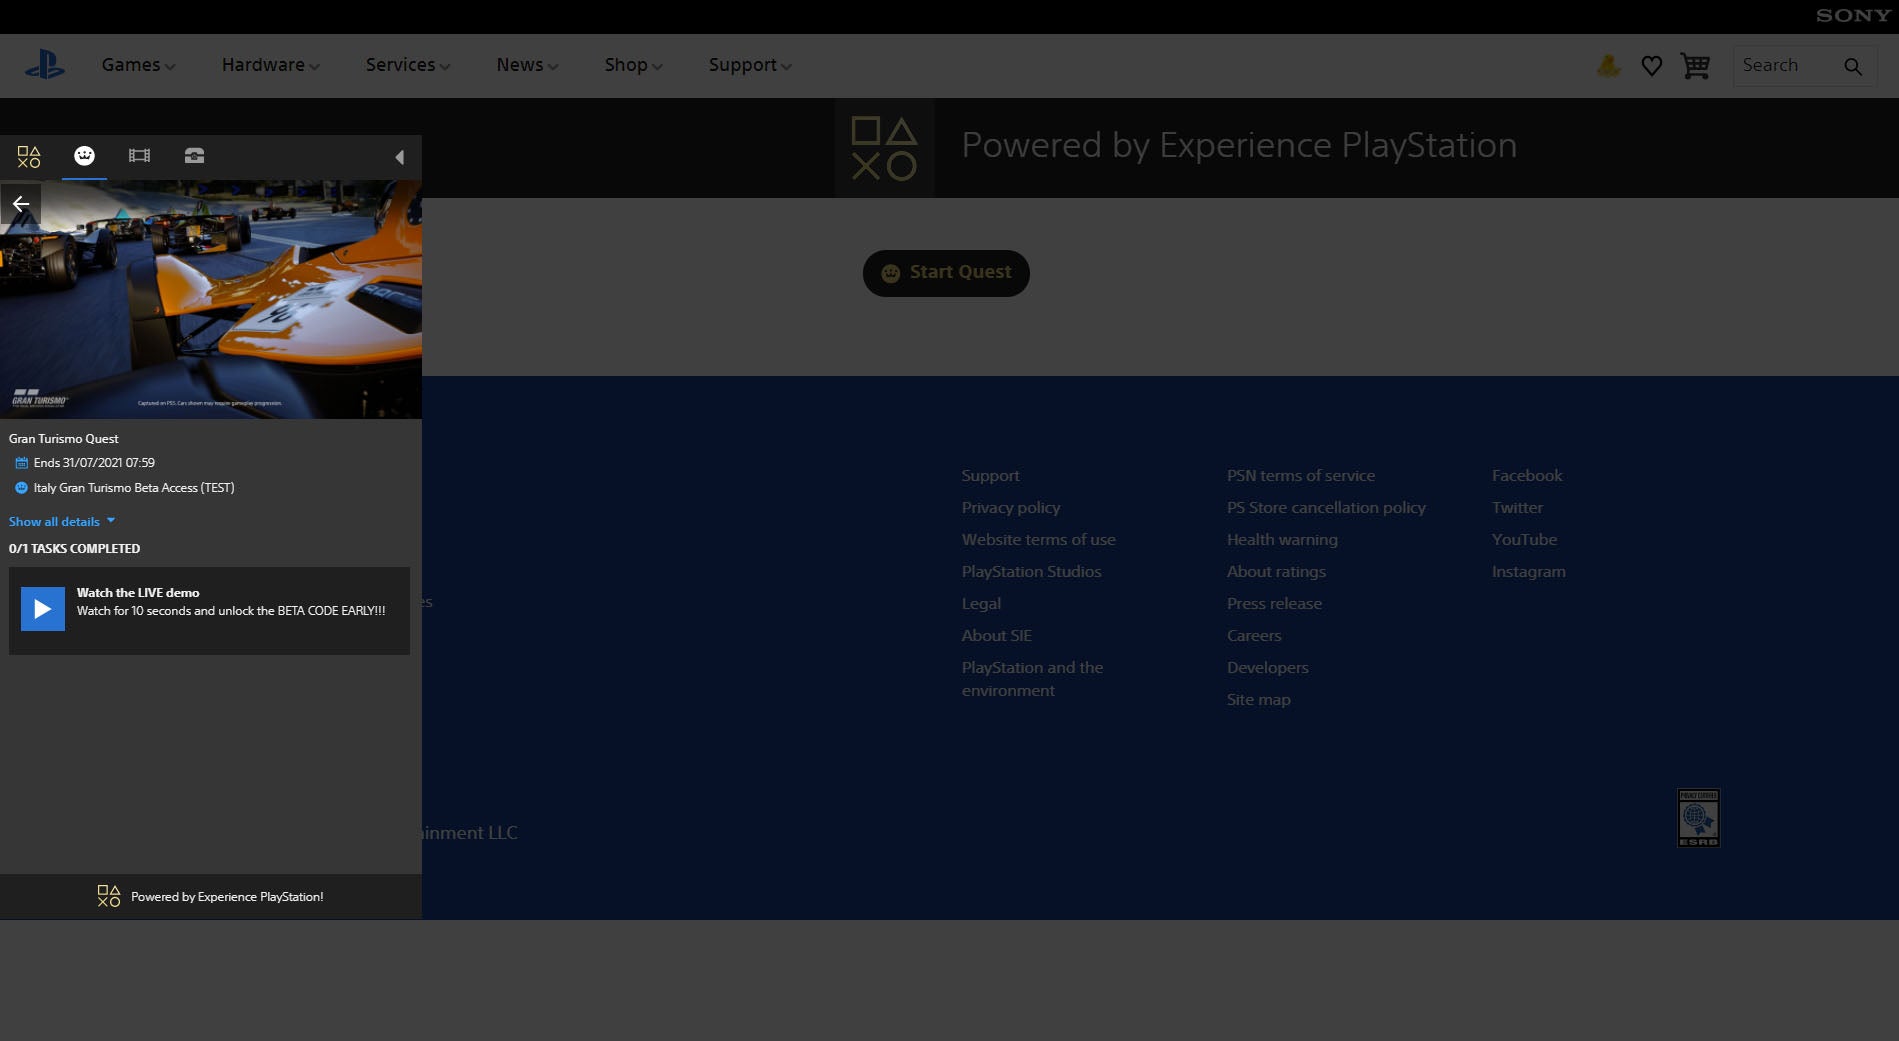The width and height of the screenshot is (1899, 1041).
Task: Select the Gran Turismo Quest title text
Action: (64, 439)
